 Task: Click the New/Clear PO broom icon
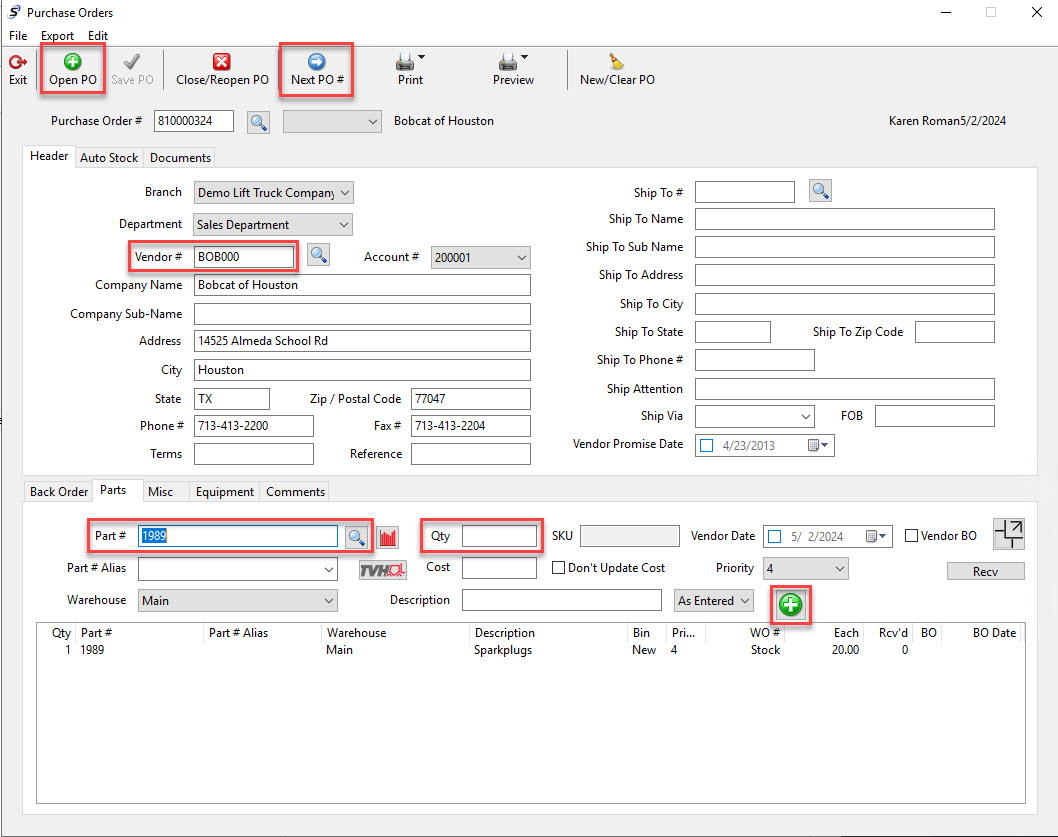[x=616, y=62]
